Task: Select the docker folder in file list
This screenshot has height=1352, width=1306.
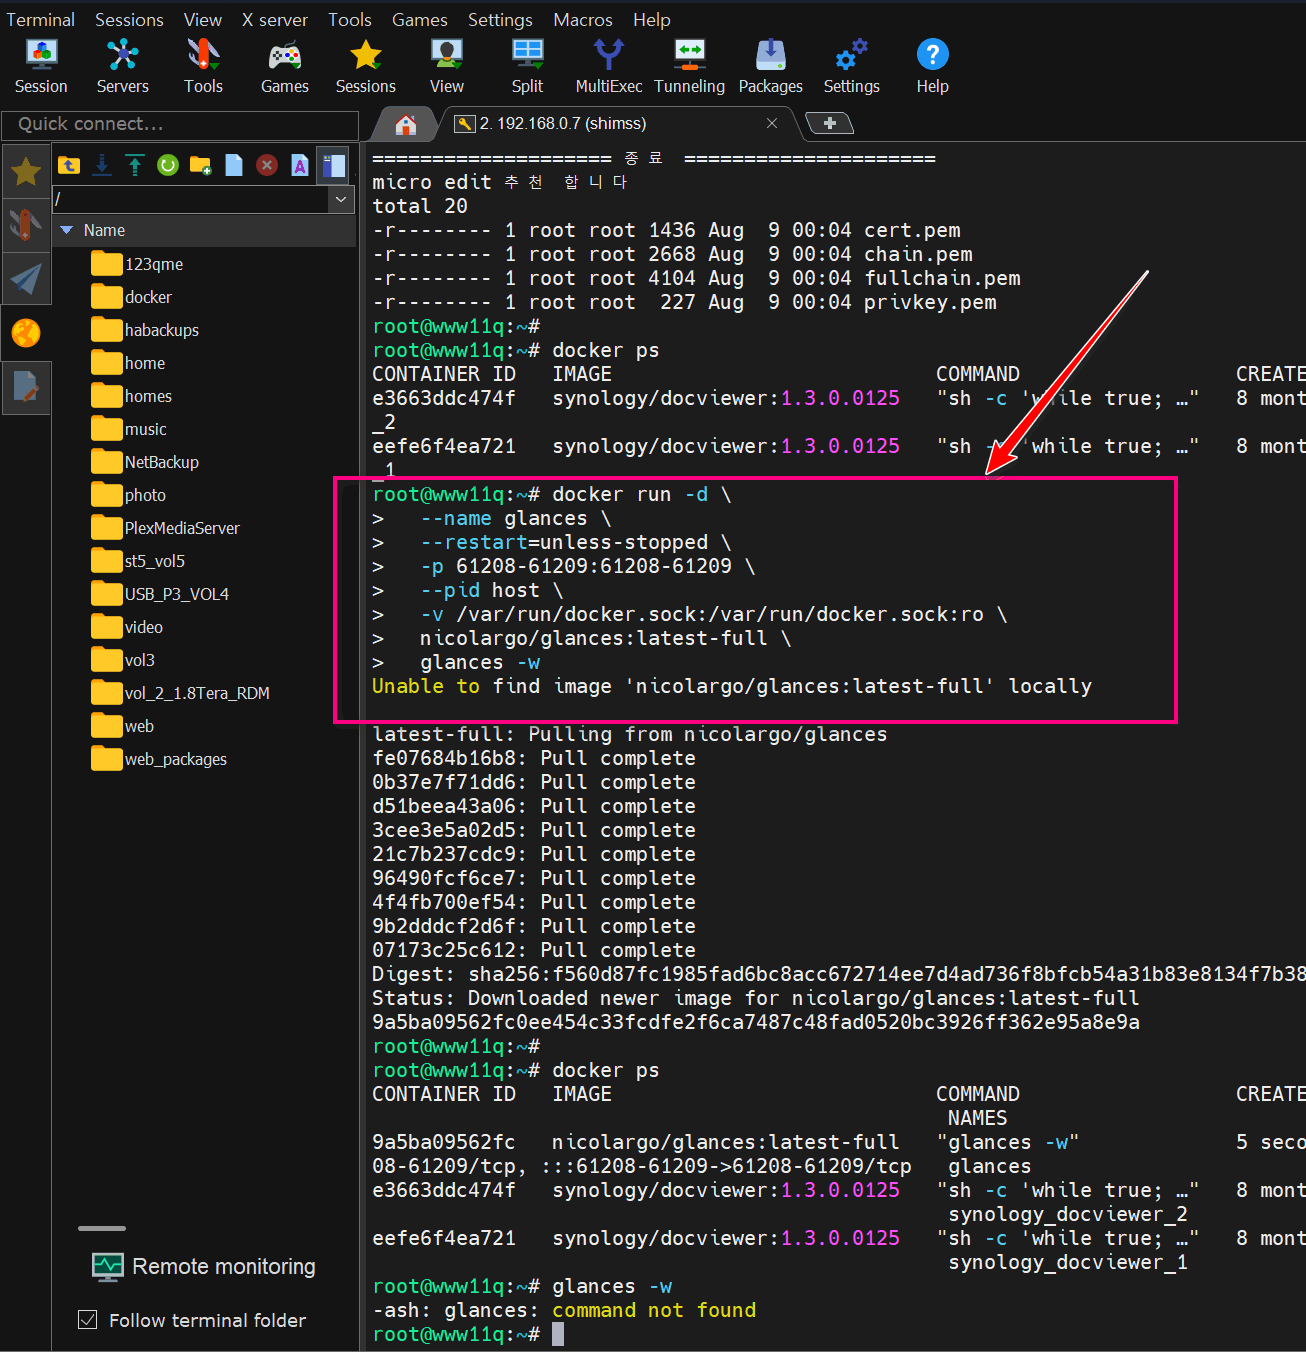Action: point(148,297)
